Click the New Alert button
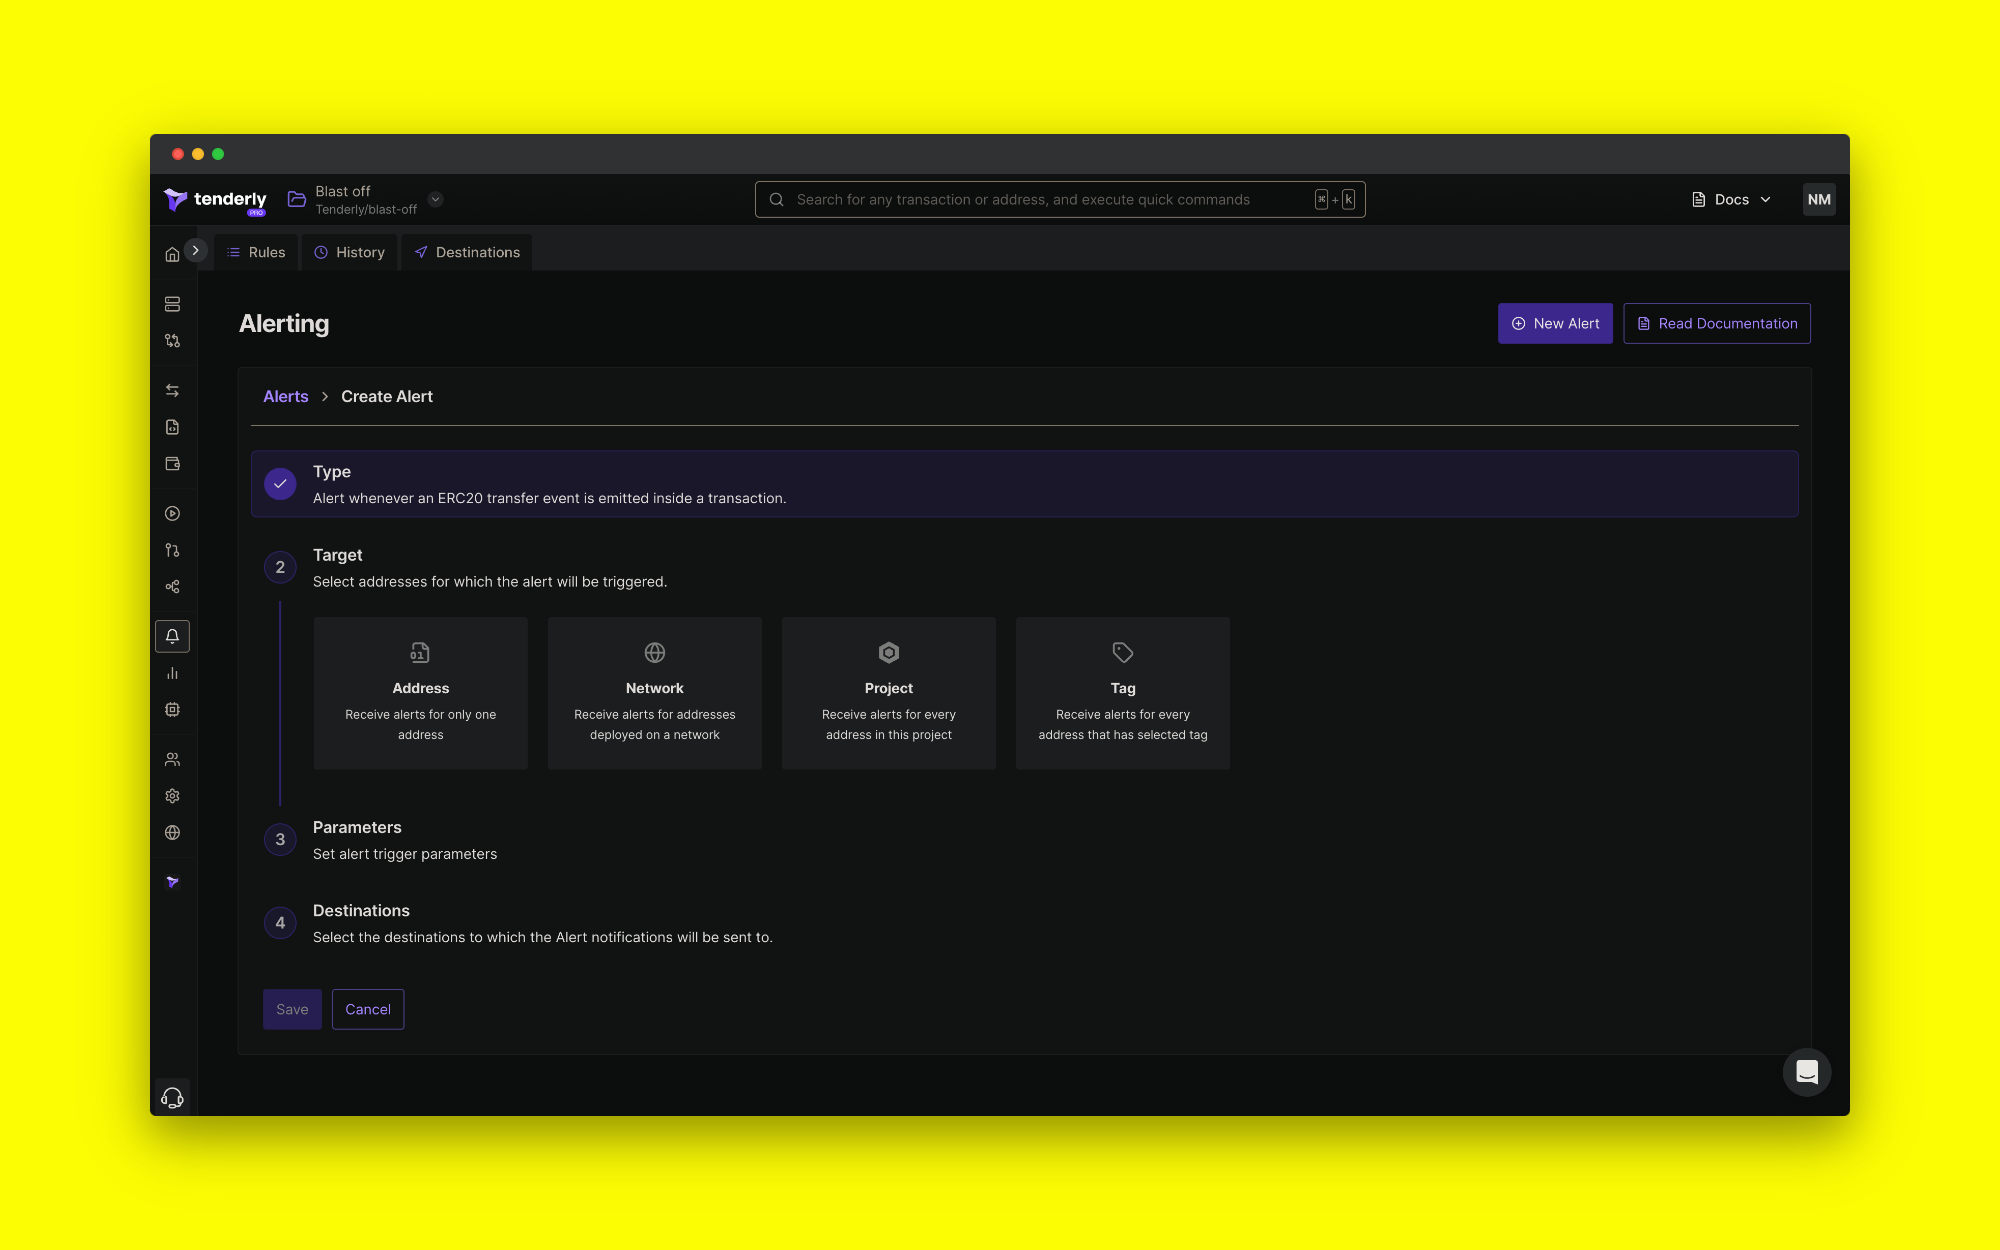The width and height of the screenshot is (2000, 1250). [1554, 323]
